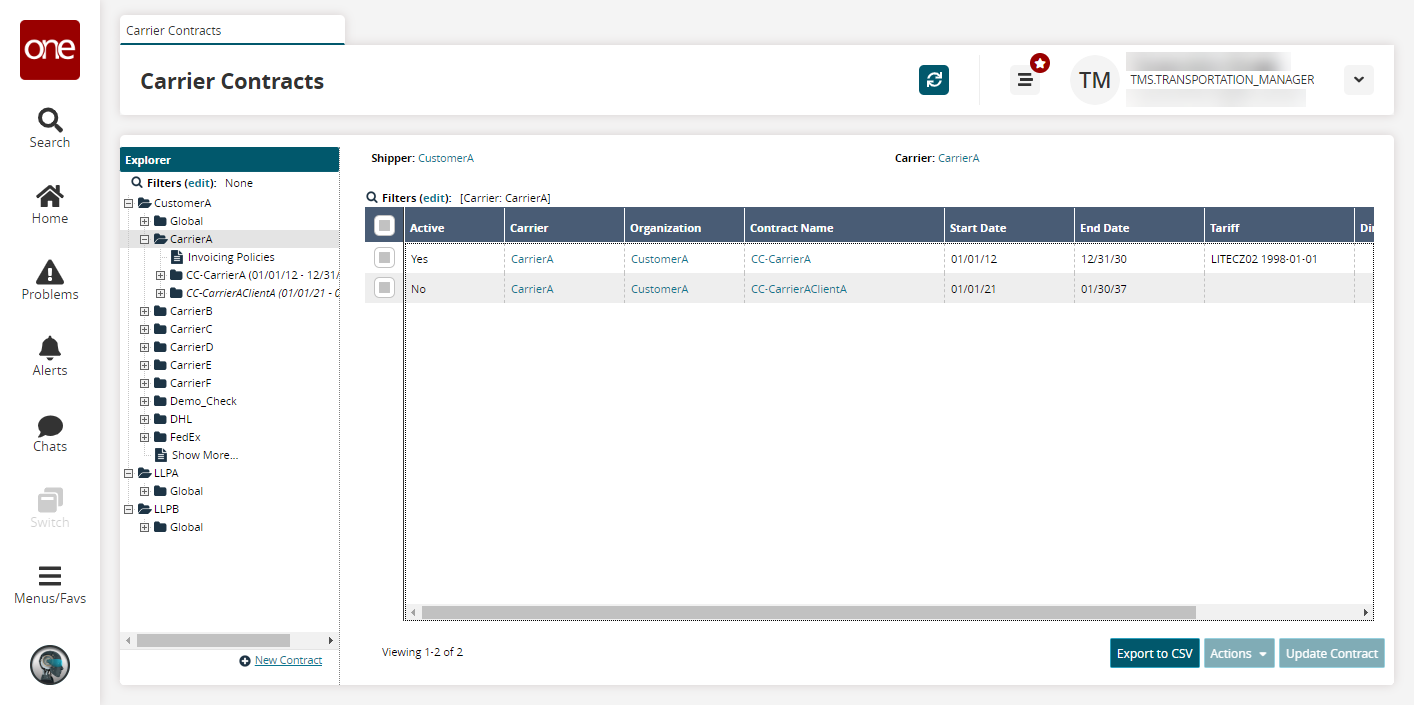Click the New Contract link
Screen dimensions: 1414x705
(x=288, y=660)
